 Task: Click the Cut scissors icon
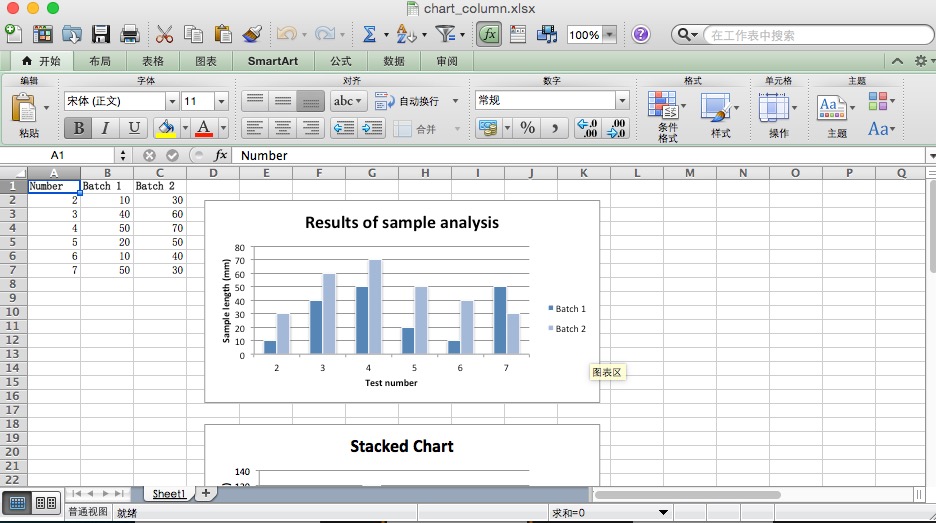(165, 35)
